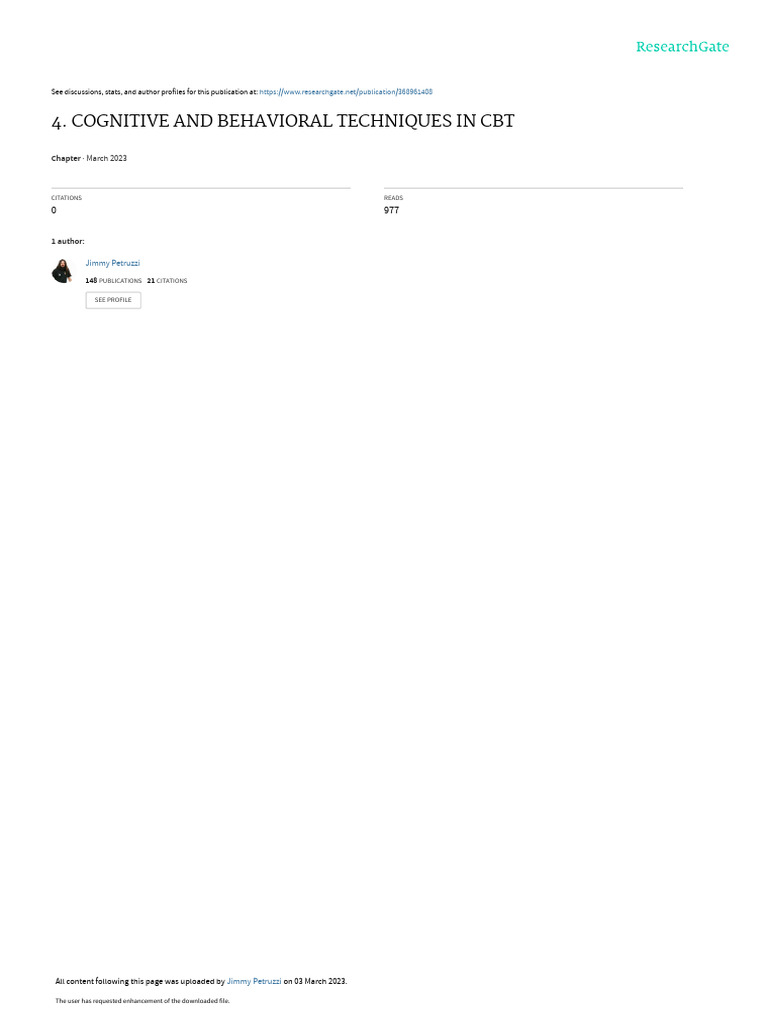
Task: Click the March 2023 publication date
Action: (106, 158)
